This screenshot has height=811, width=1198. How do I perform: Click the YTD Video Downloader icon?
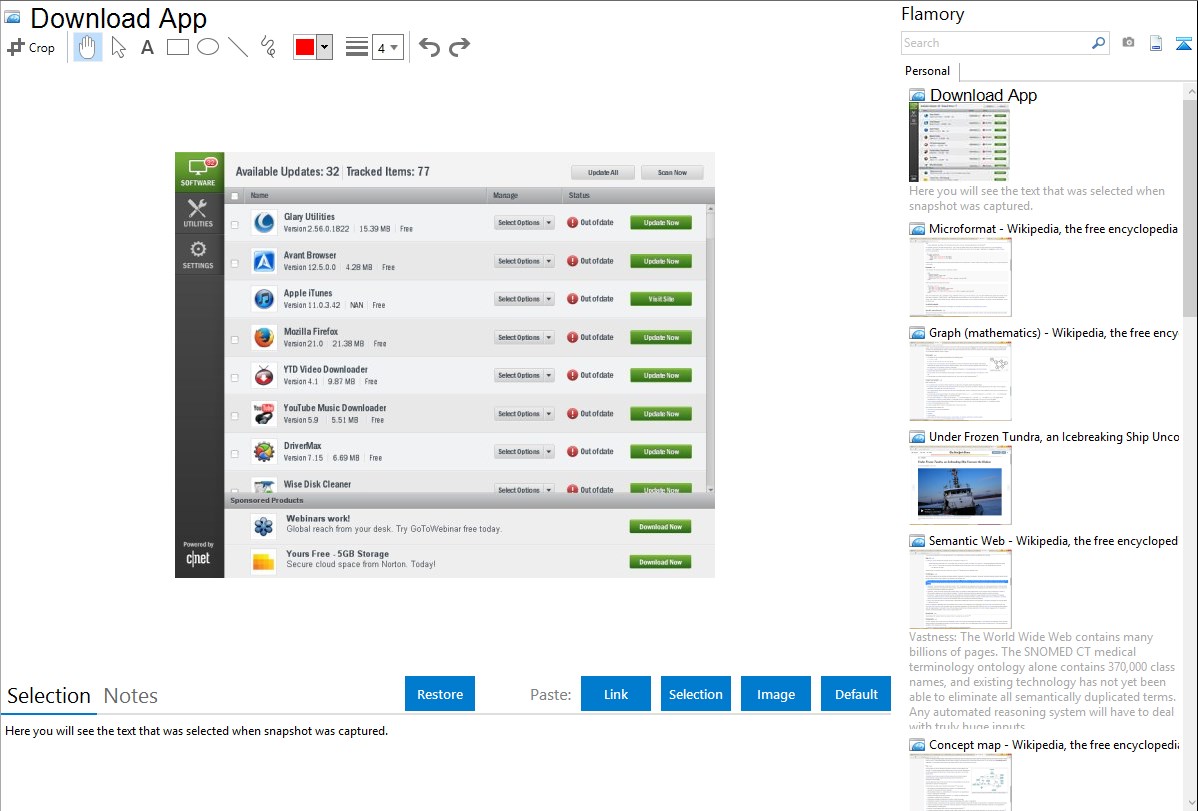point(264,375)
